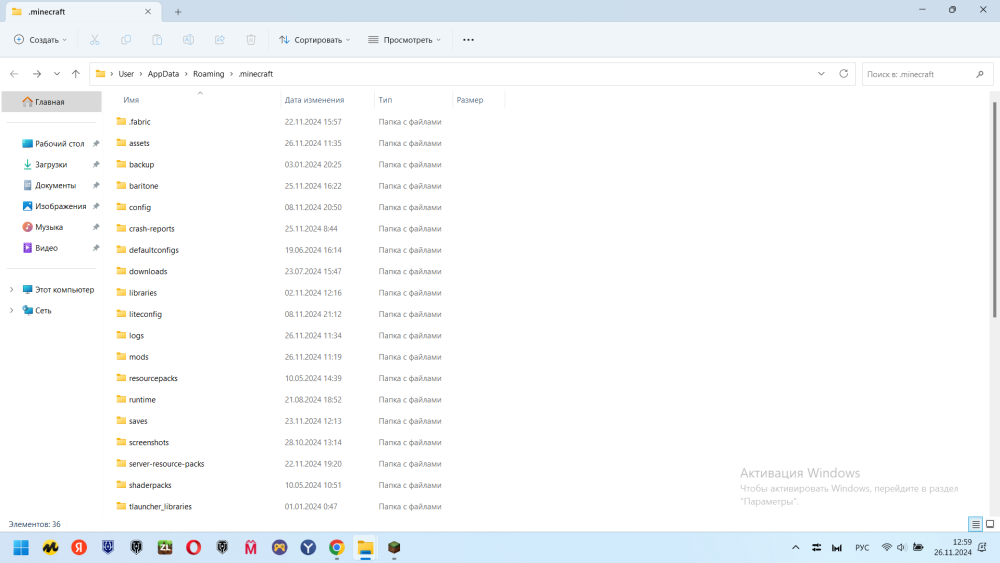Click User in the breadcrumb path
1000x563 pixels.
(126, 74)
